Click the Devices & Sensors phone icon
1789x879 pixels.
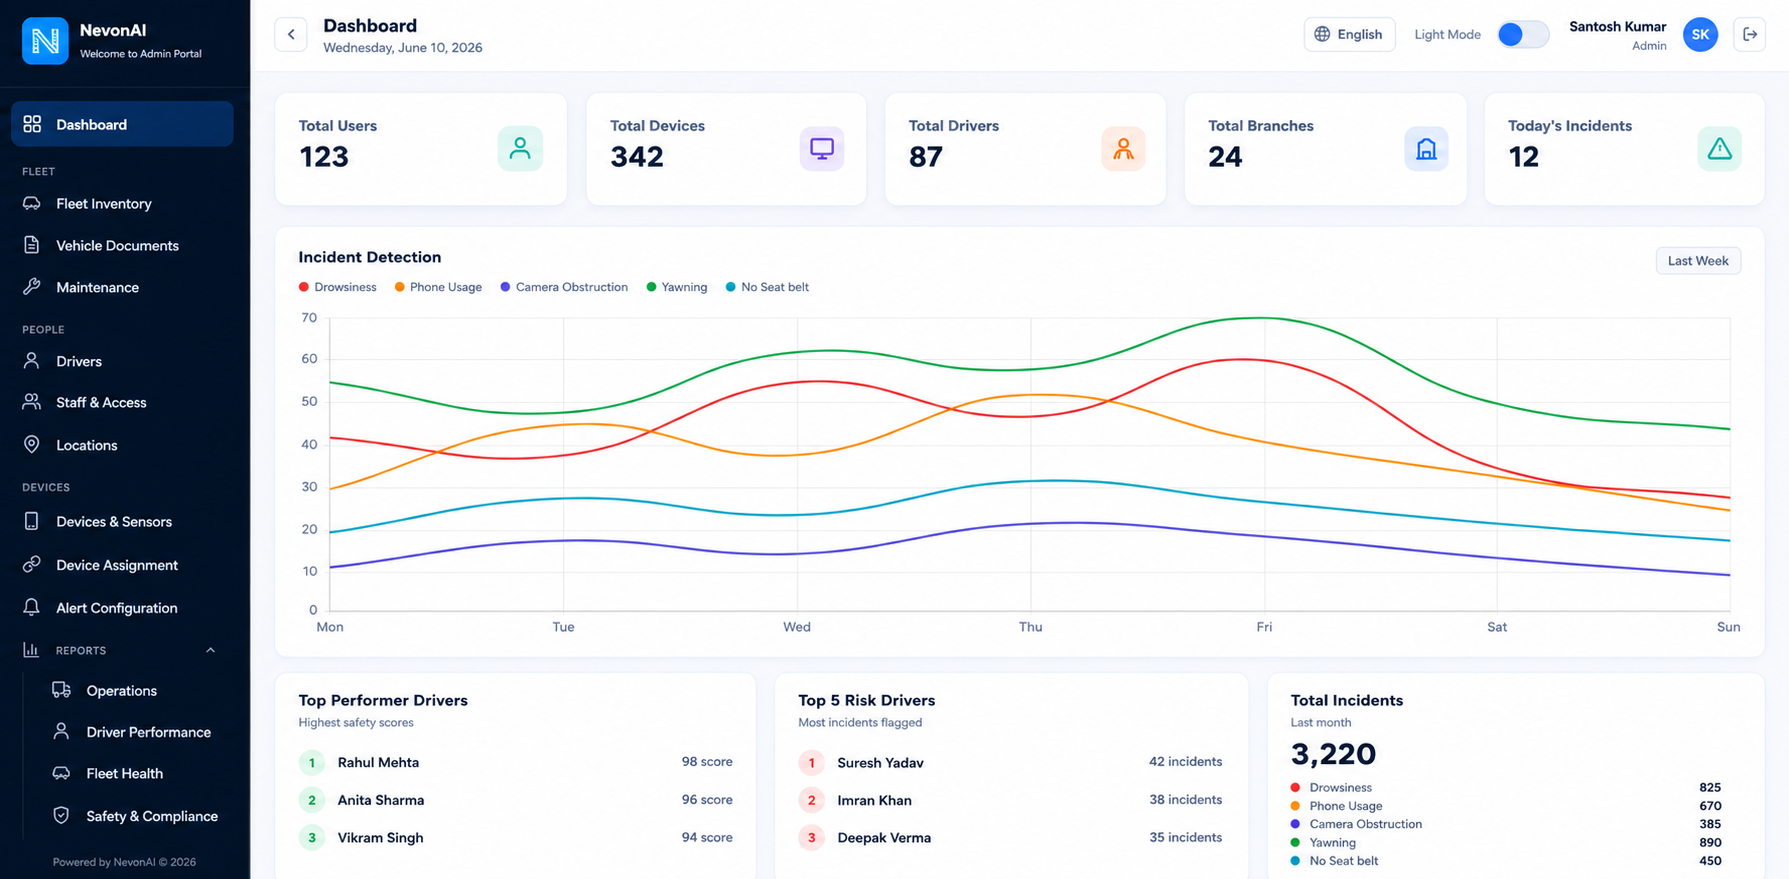pos(32,521)
